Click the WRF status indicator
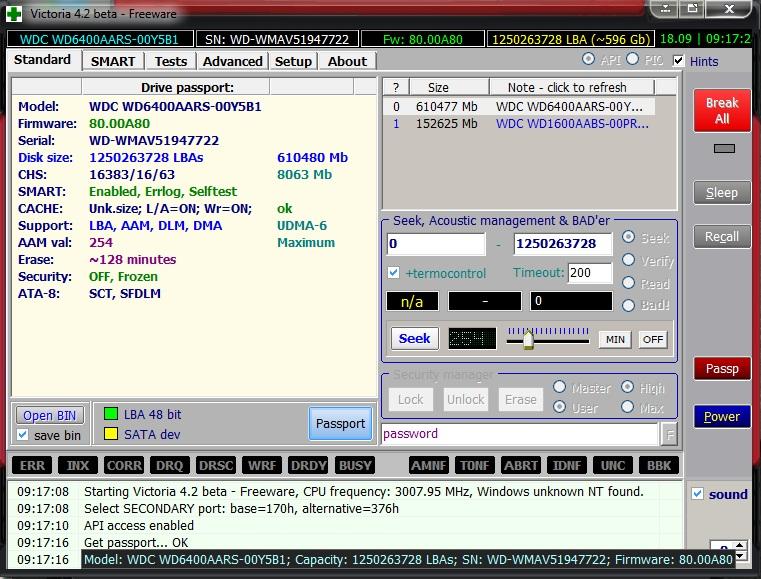The height and width of the screenshot is (579, 761). (262, 465)
